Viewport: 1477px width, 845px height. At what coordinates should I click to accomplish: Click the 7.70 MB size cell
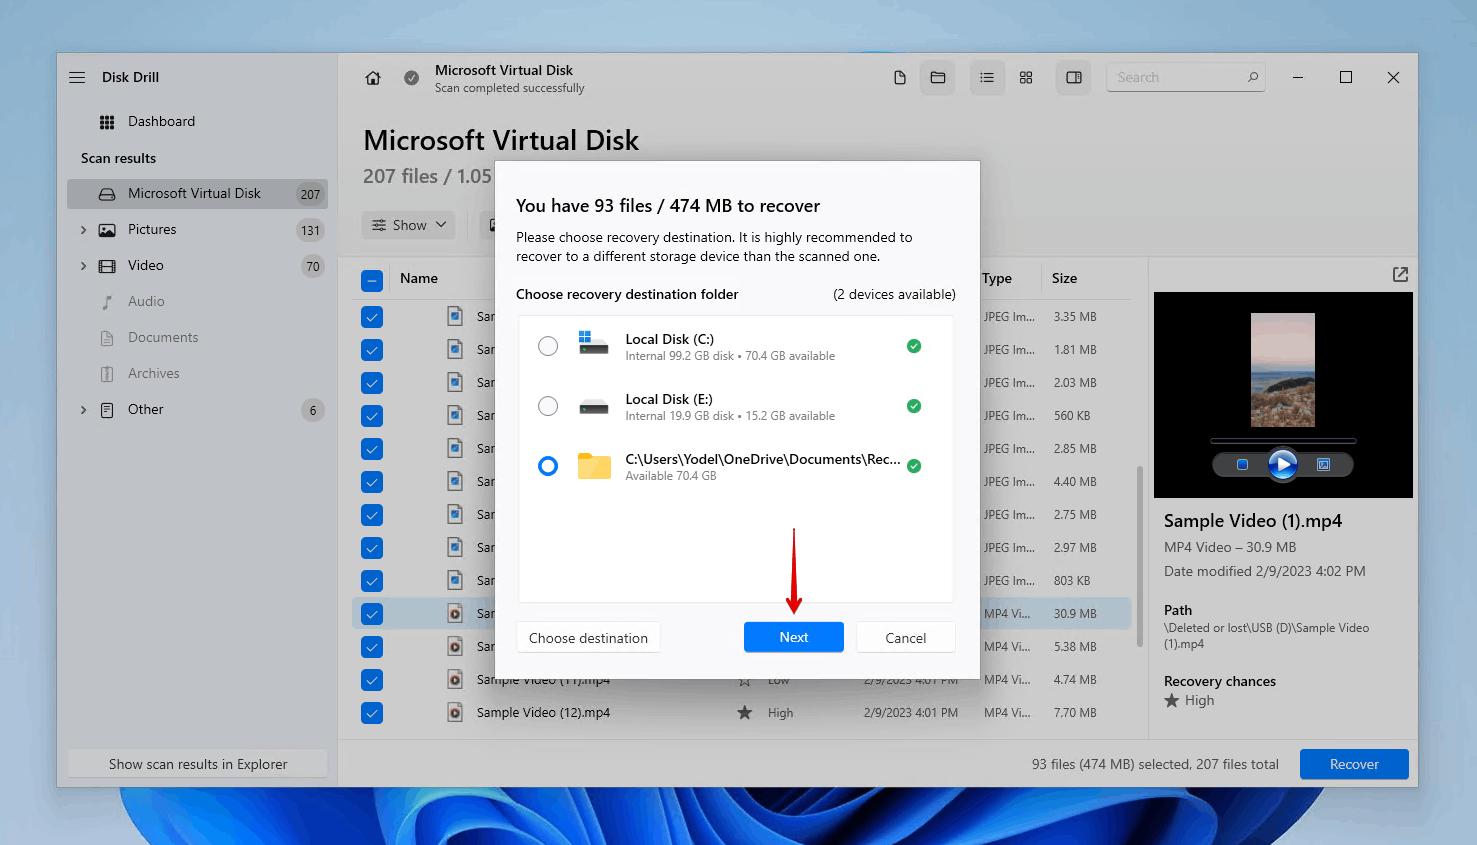click(x=1075, y=713)
